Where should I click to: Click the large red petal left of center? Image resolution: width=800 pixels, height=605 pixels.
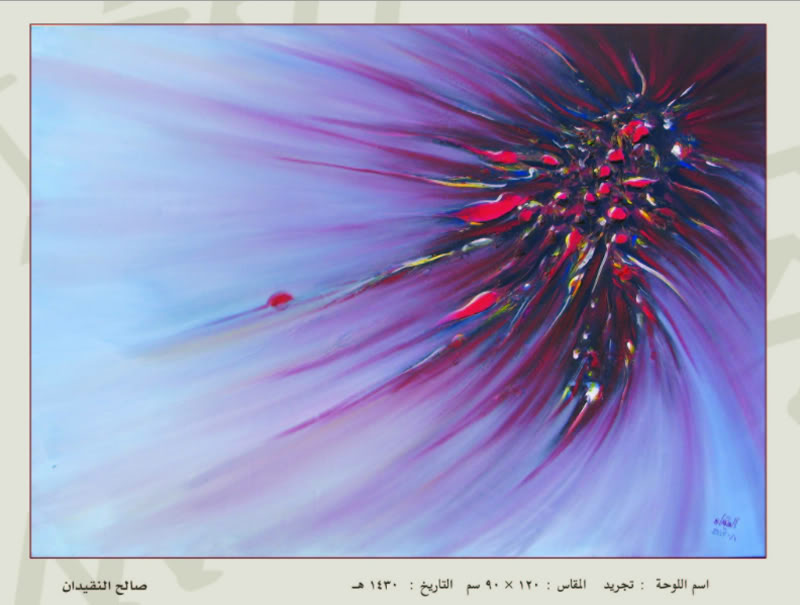(x=490, y=208)
